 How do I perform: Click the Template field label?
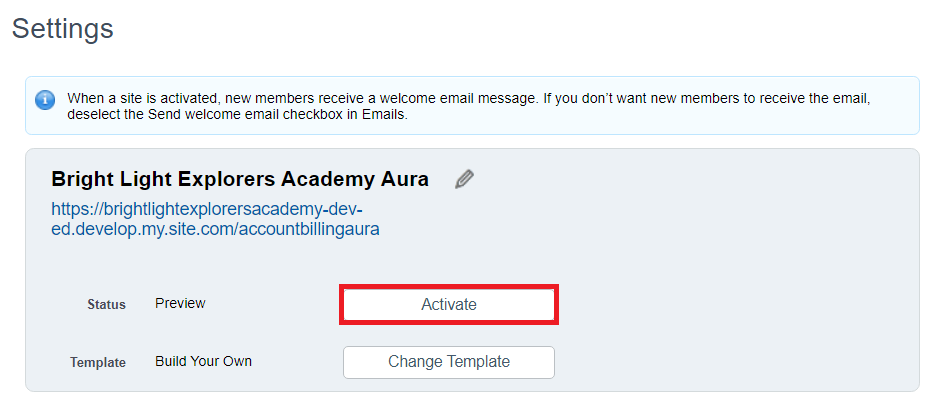pyautogui.click(x=98, y=362)
